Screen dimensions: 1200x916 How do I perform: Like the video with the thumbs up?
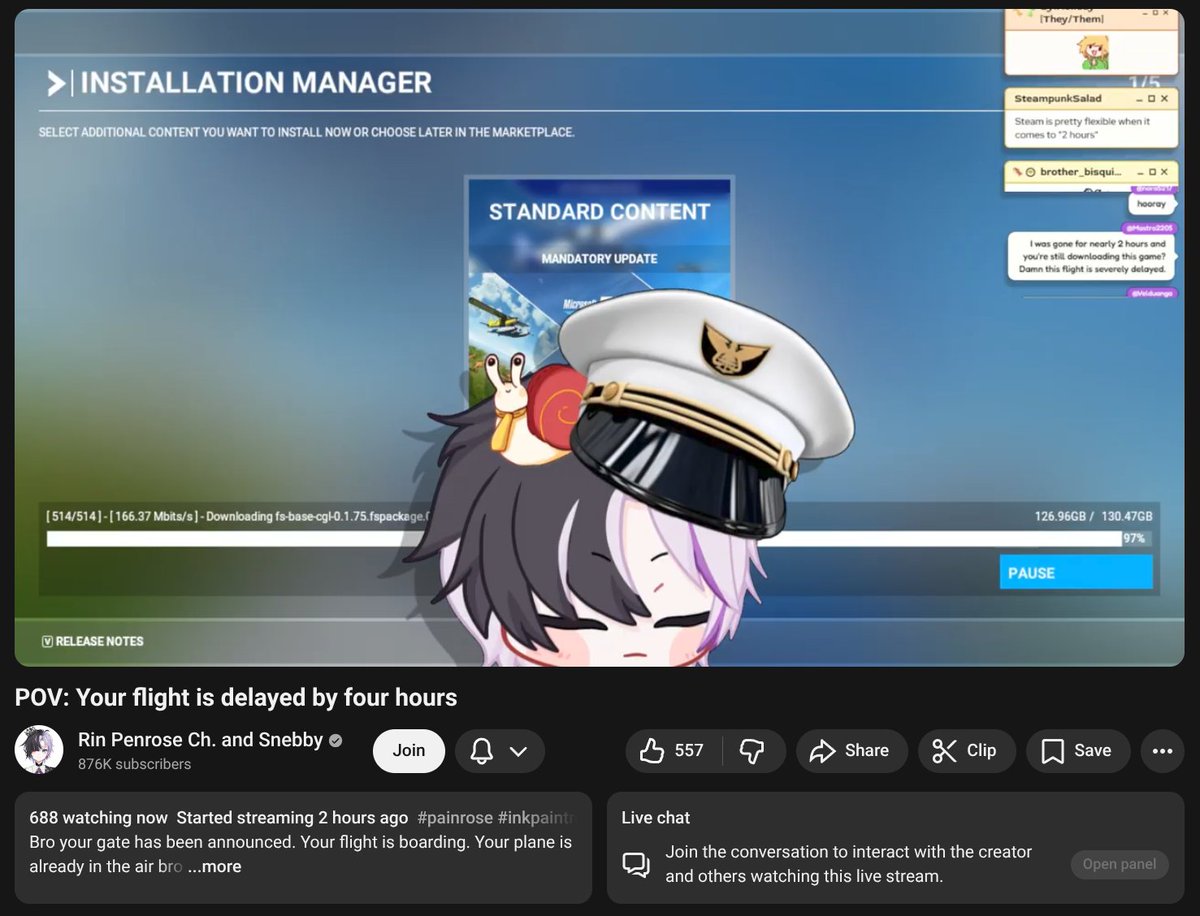click(674, 751)
